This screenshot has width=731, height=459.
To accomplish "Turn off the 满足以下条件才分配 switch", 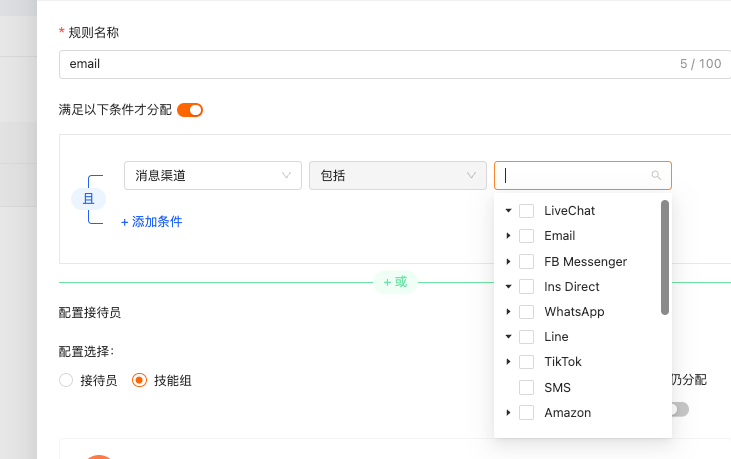I will [x=190, y=110].
